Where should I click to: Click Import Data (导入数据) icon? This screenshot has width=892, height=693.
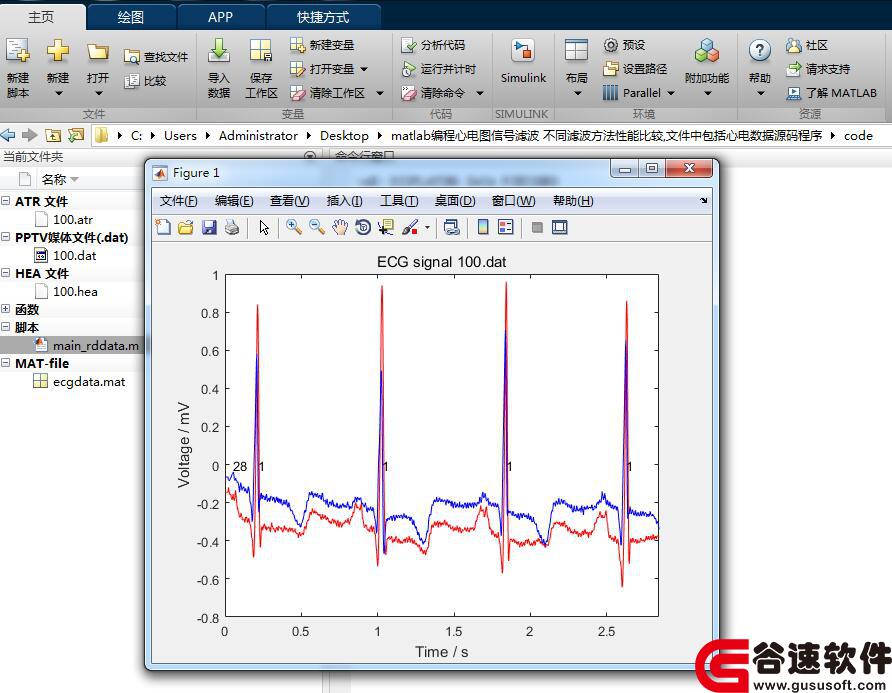pos(218,51)
